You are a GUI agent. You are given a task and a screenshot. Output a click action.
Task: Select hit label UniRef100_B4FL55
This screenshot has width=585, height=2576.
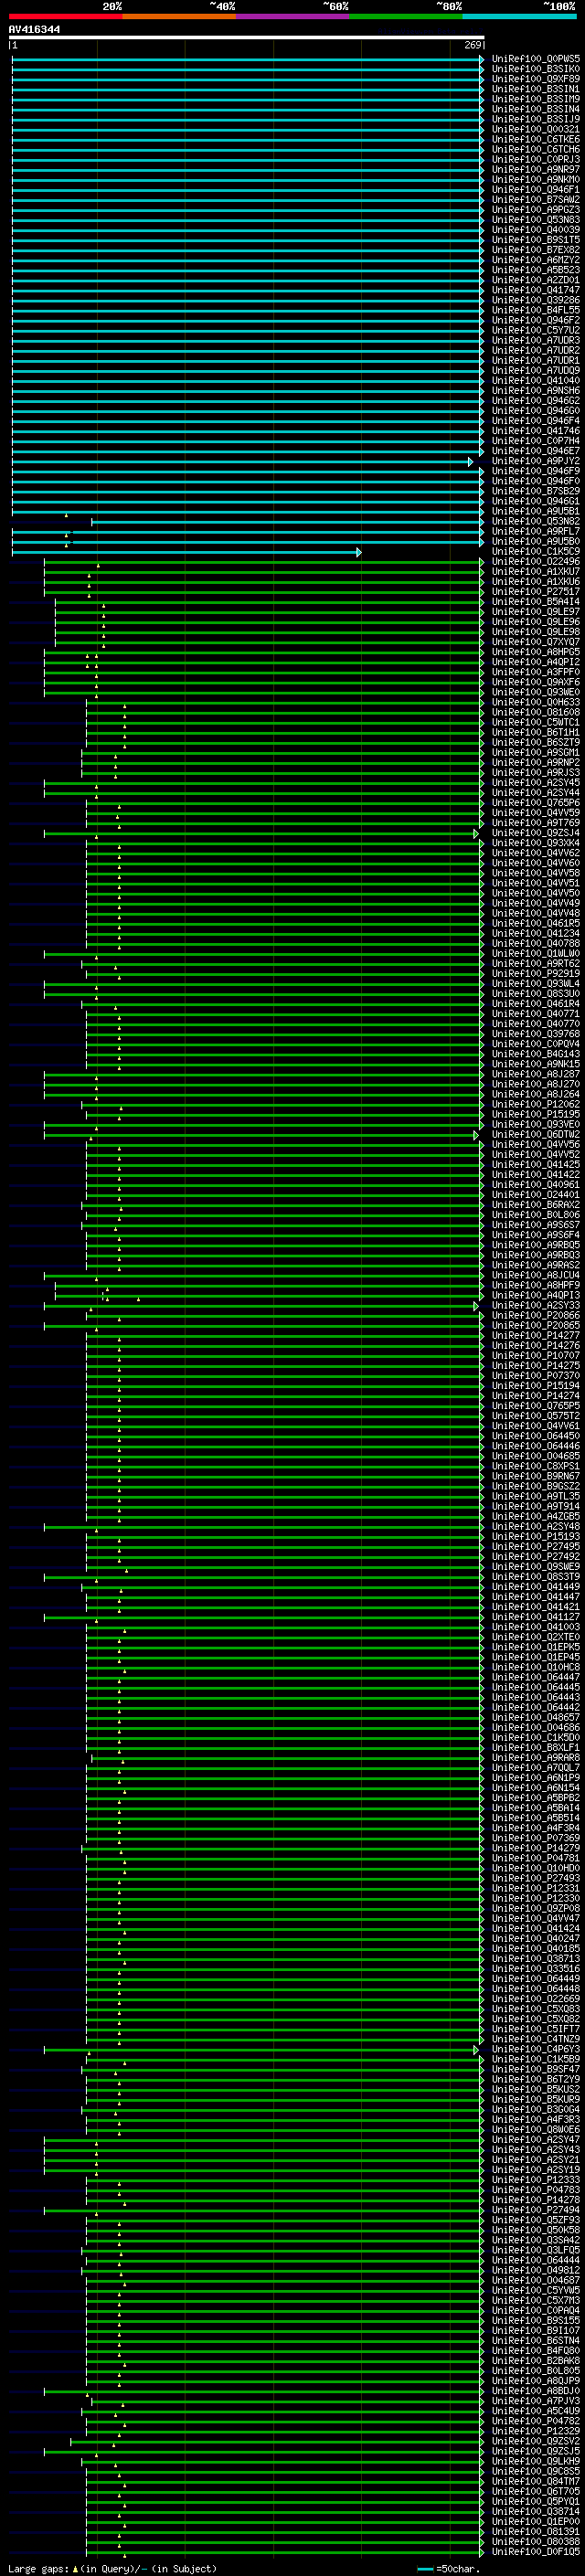[x=536, y=310]
